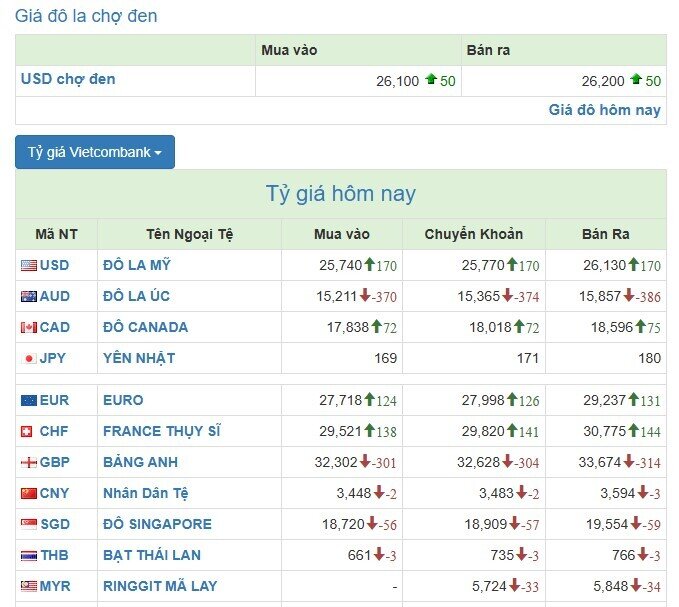Open the Nhân Dân Tệ currency link

point(146,493)
